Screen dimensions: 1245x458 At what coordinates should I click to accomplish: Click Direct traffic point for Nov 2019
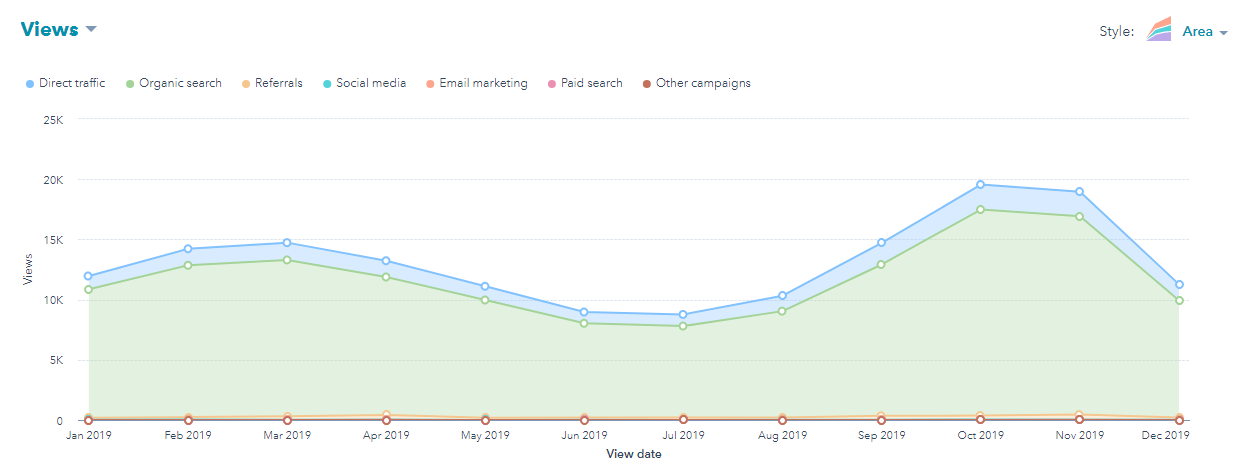[x=1080, y=192]
